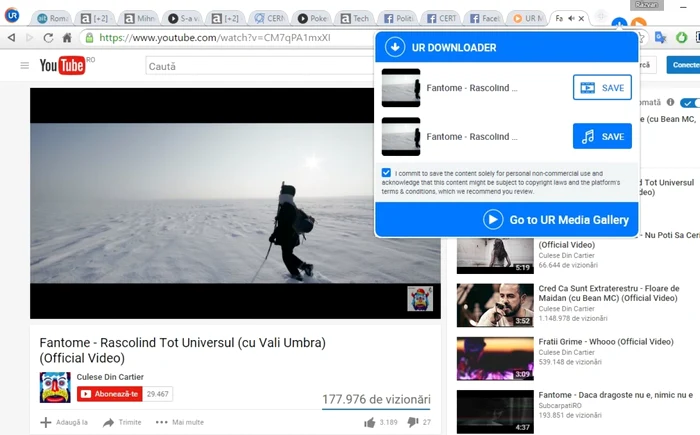Click the second Fantome thumbnail in the downloader
Viewport: 700px width, 435px height.
click(x=401, y=136)
